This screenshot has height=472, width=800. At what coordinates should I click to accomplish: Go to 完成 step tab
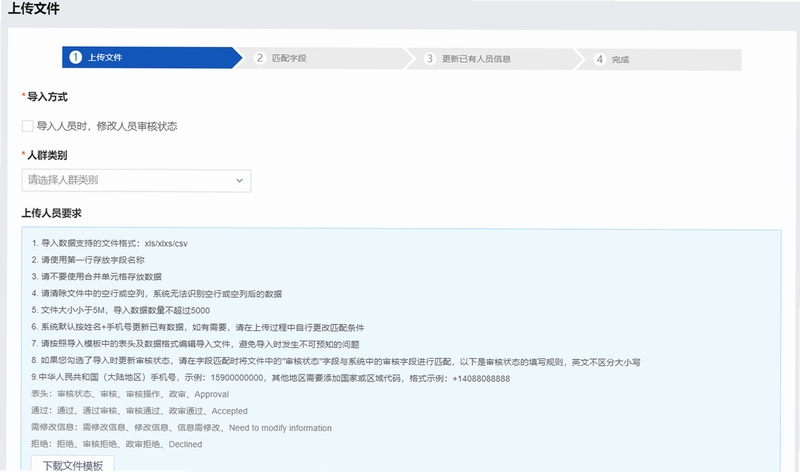[x=659, y=60]
